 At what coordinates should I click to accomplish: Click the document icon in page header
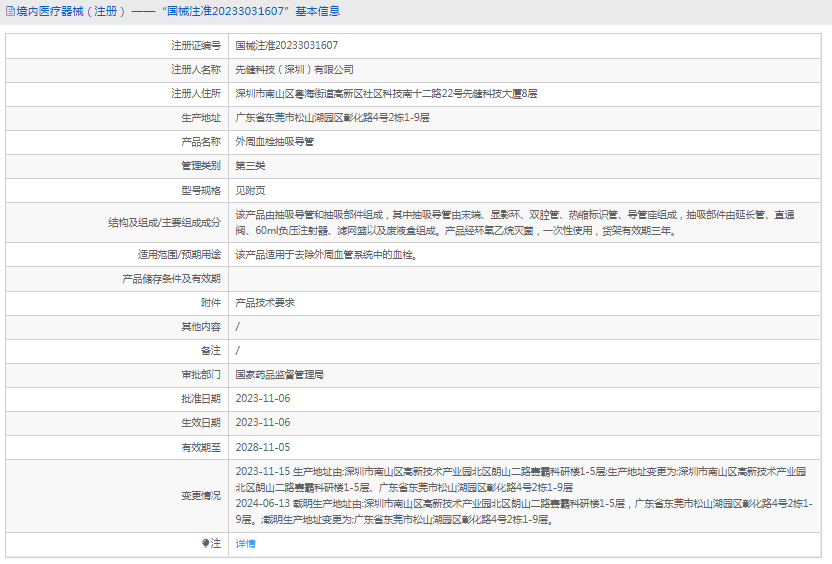click(10, 11)
